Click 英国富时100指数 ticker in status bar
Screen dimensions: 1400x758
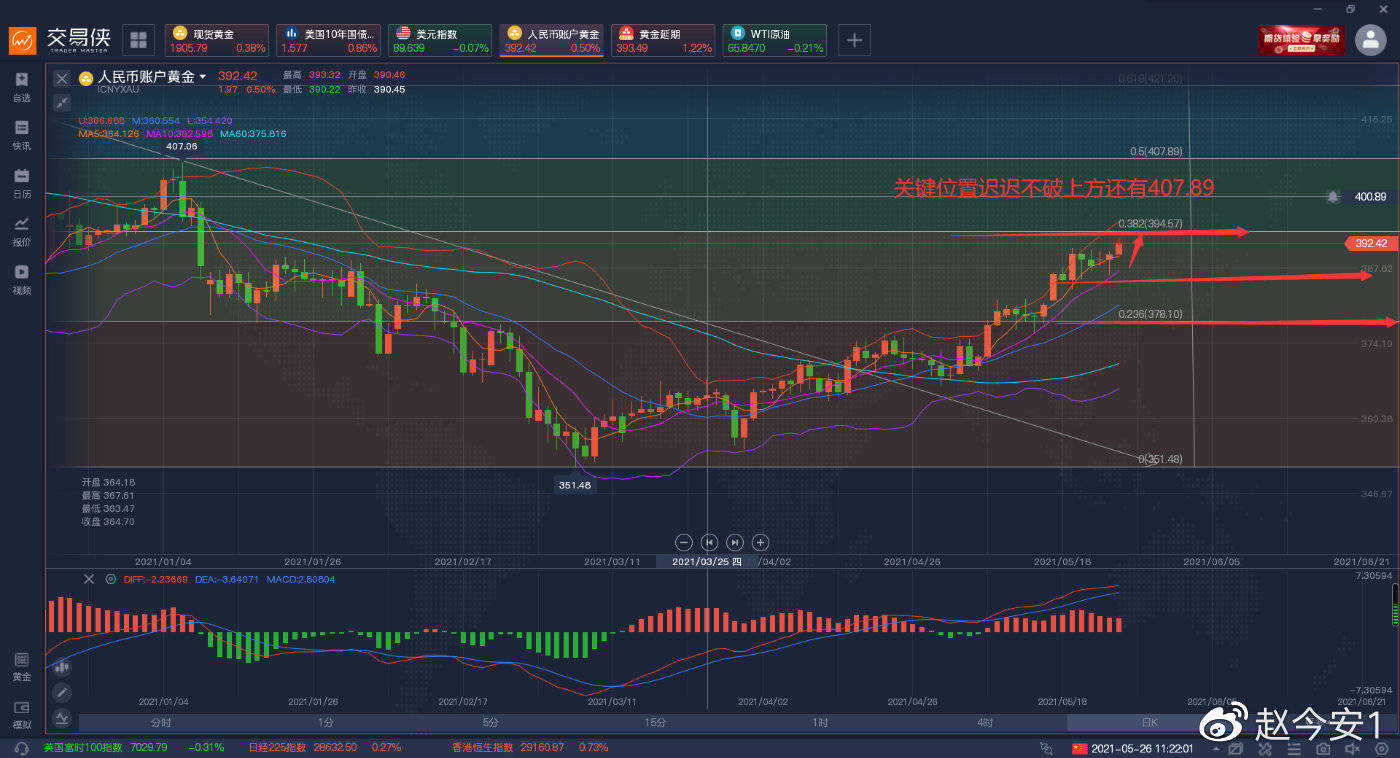[134, 748]
